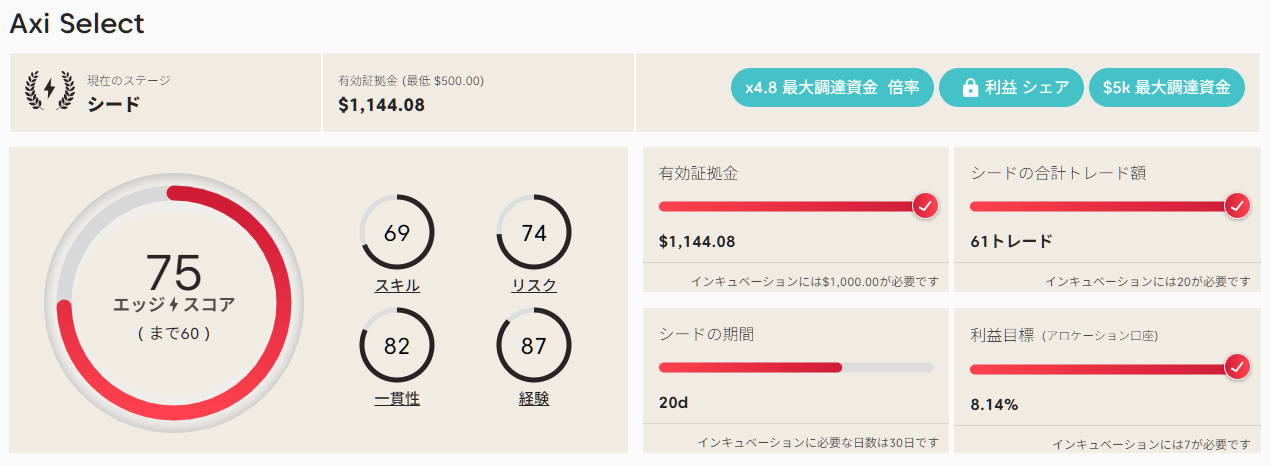The width and height of the screenshot is (1271, 466).
Task: Open the リスク score link
Action: point(534,286)
